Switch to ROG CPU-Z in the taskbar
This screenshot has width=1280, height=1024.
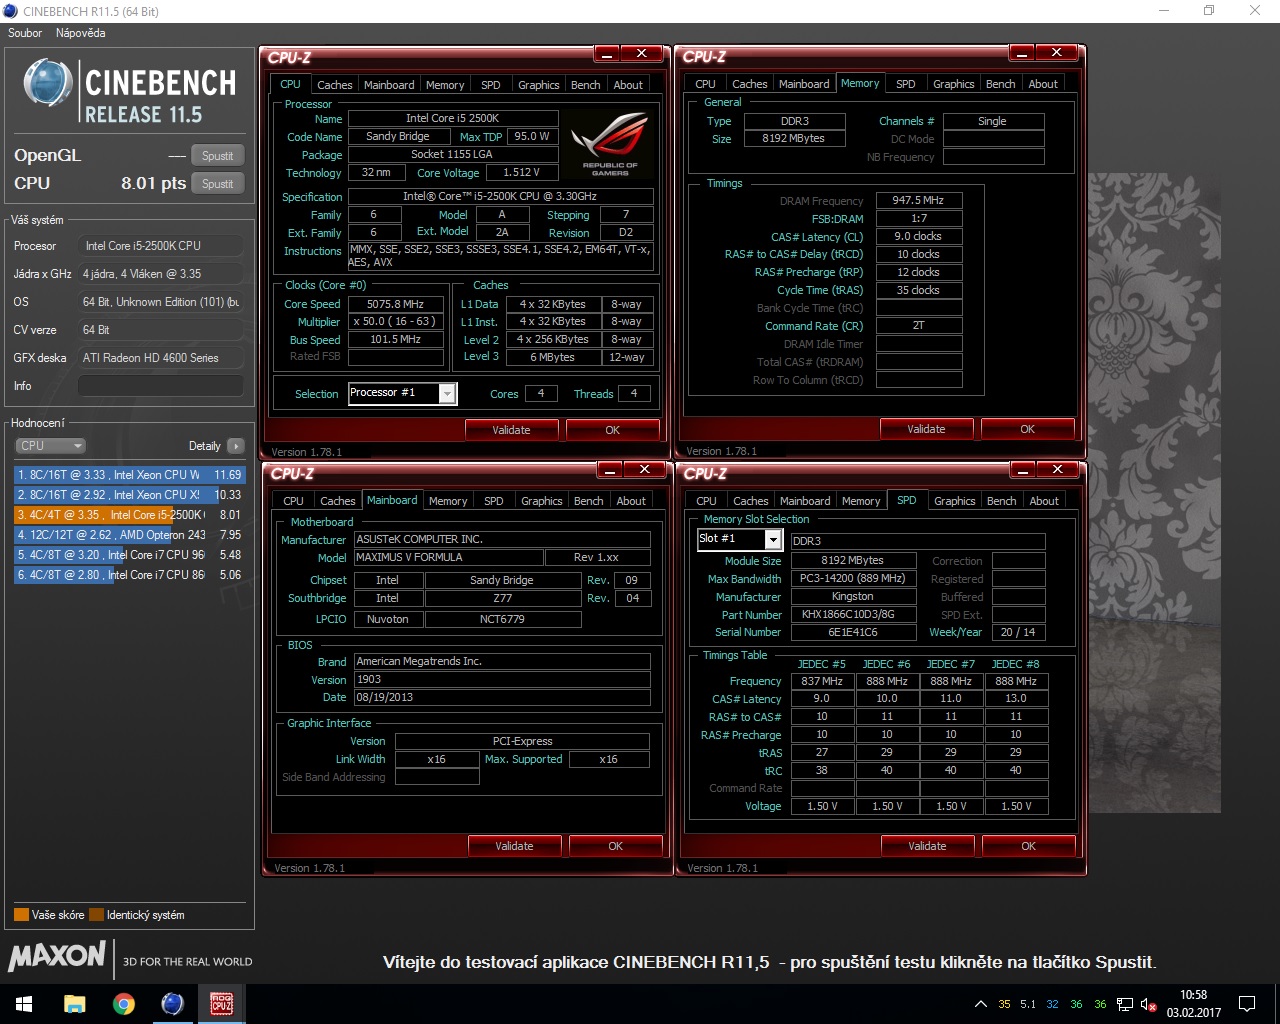point(221,1003)
